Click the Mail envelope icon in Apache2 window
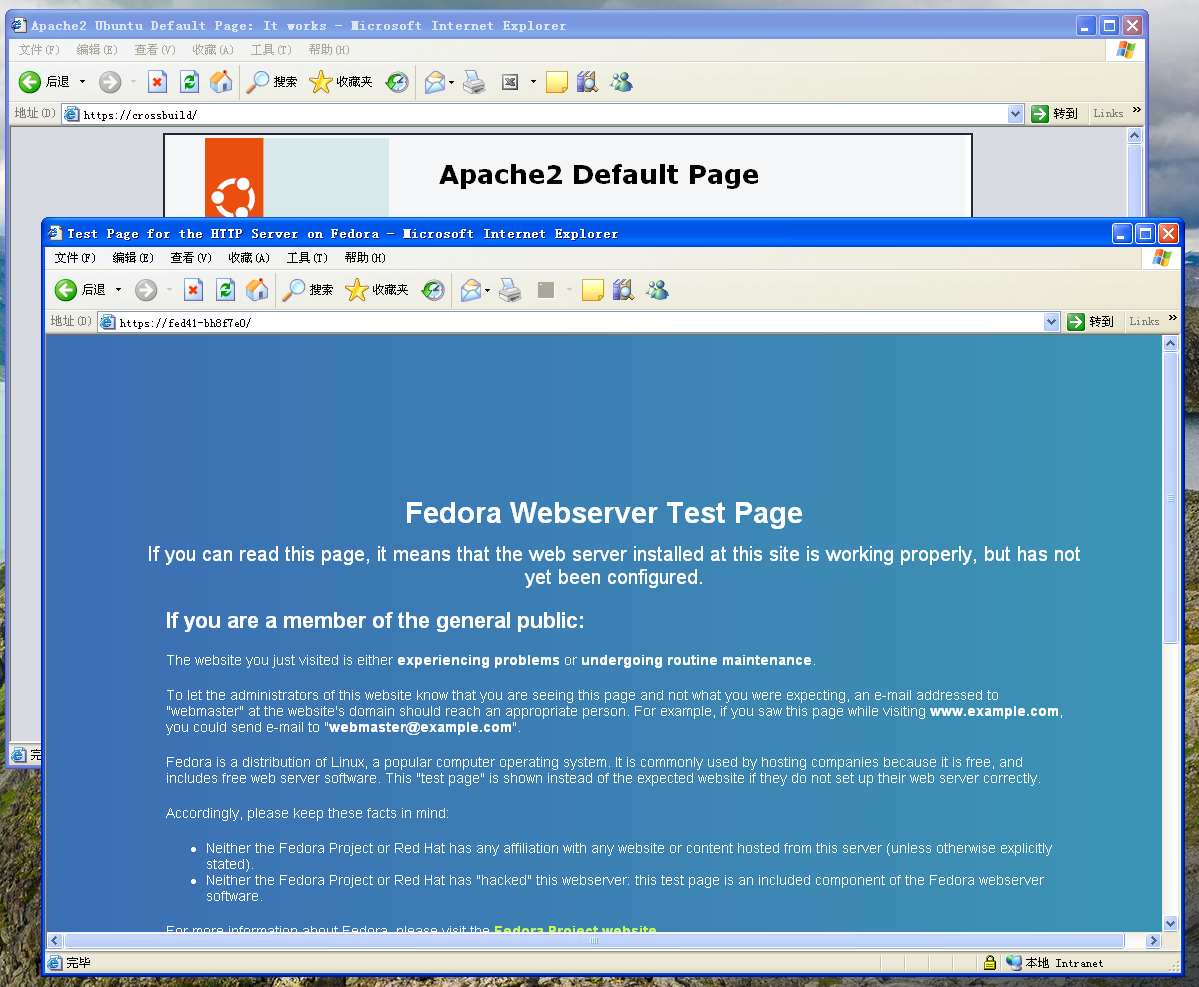The image size is (1199, 987). (435, 82)
